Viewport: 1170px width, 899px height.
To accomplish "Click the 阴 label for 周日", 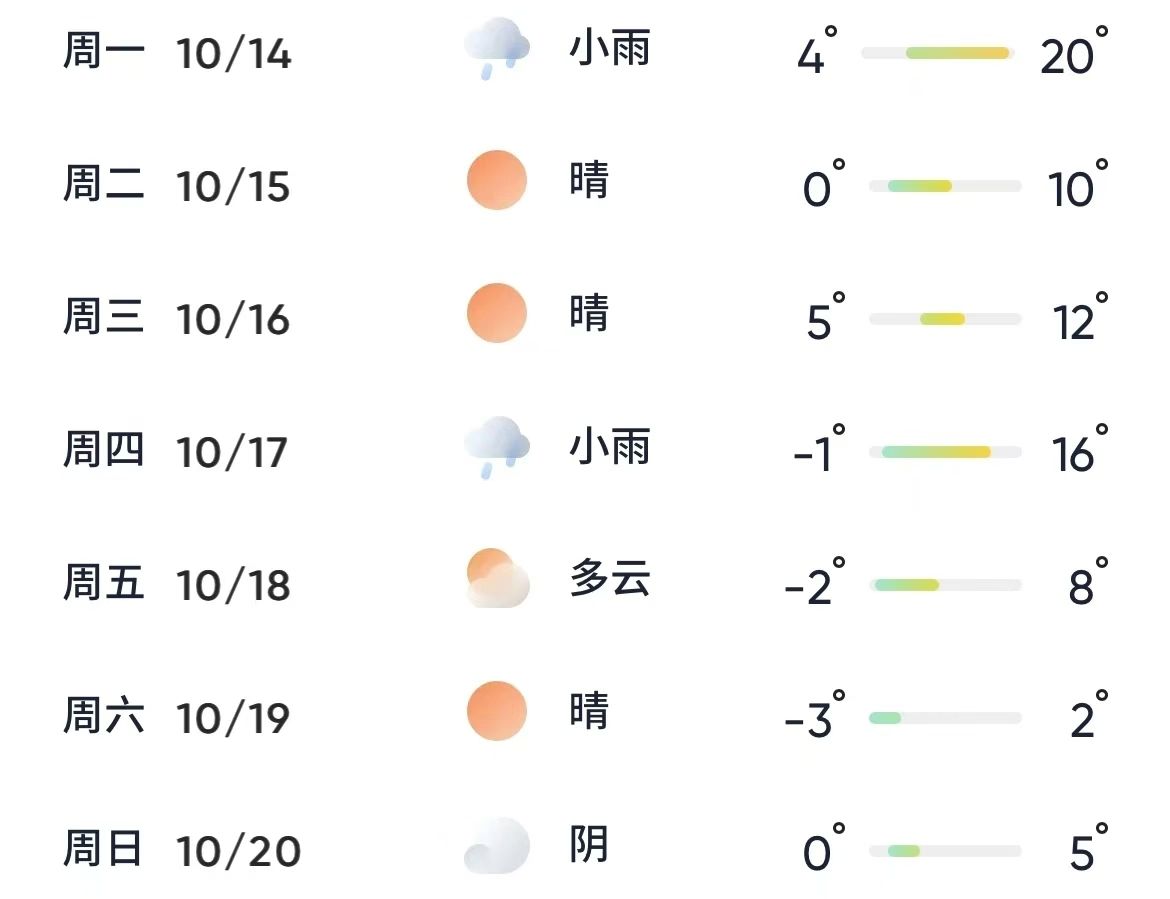I will [x=589, y=845].
